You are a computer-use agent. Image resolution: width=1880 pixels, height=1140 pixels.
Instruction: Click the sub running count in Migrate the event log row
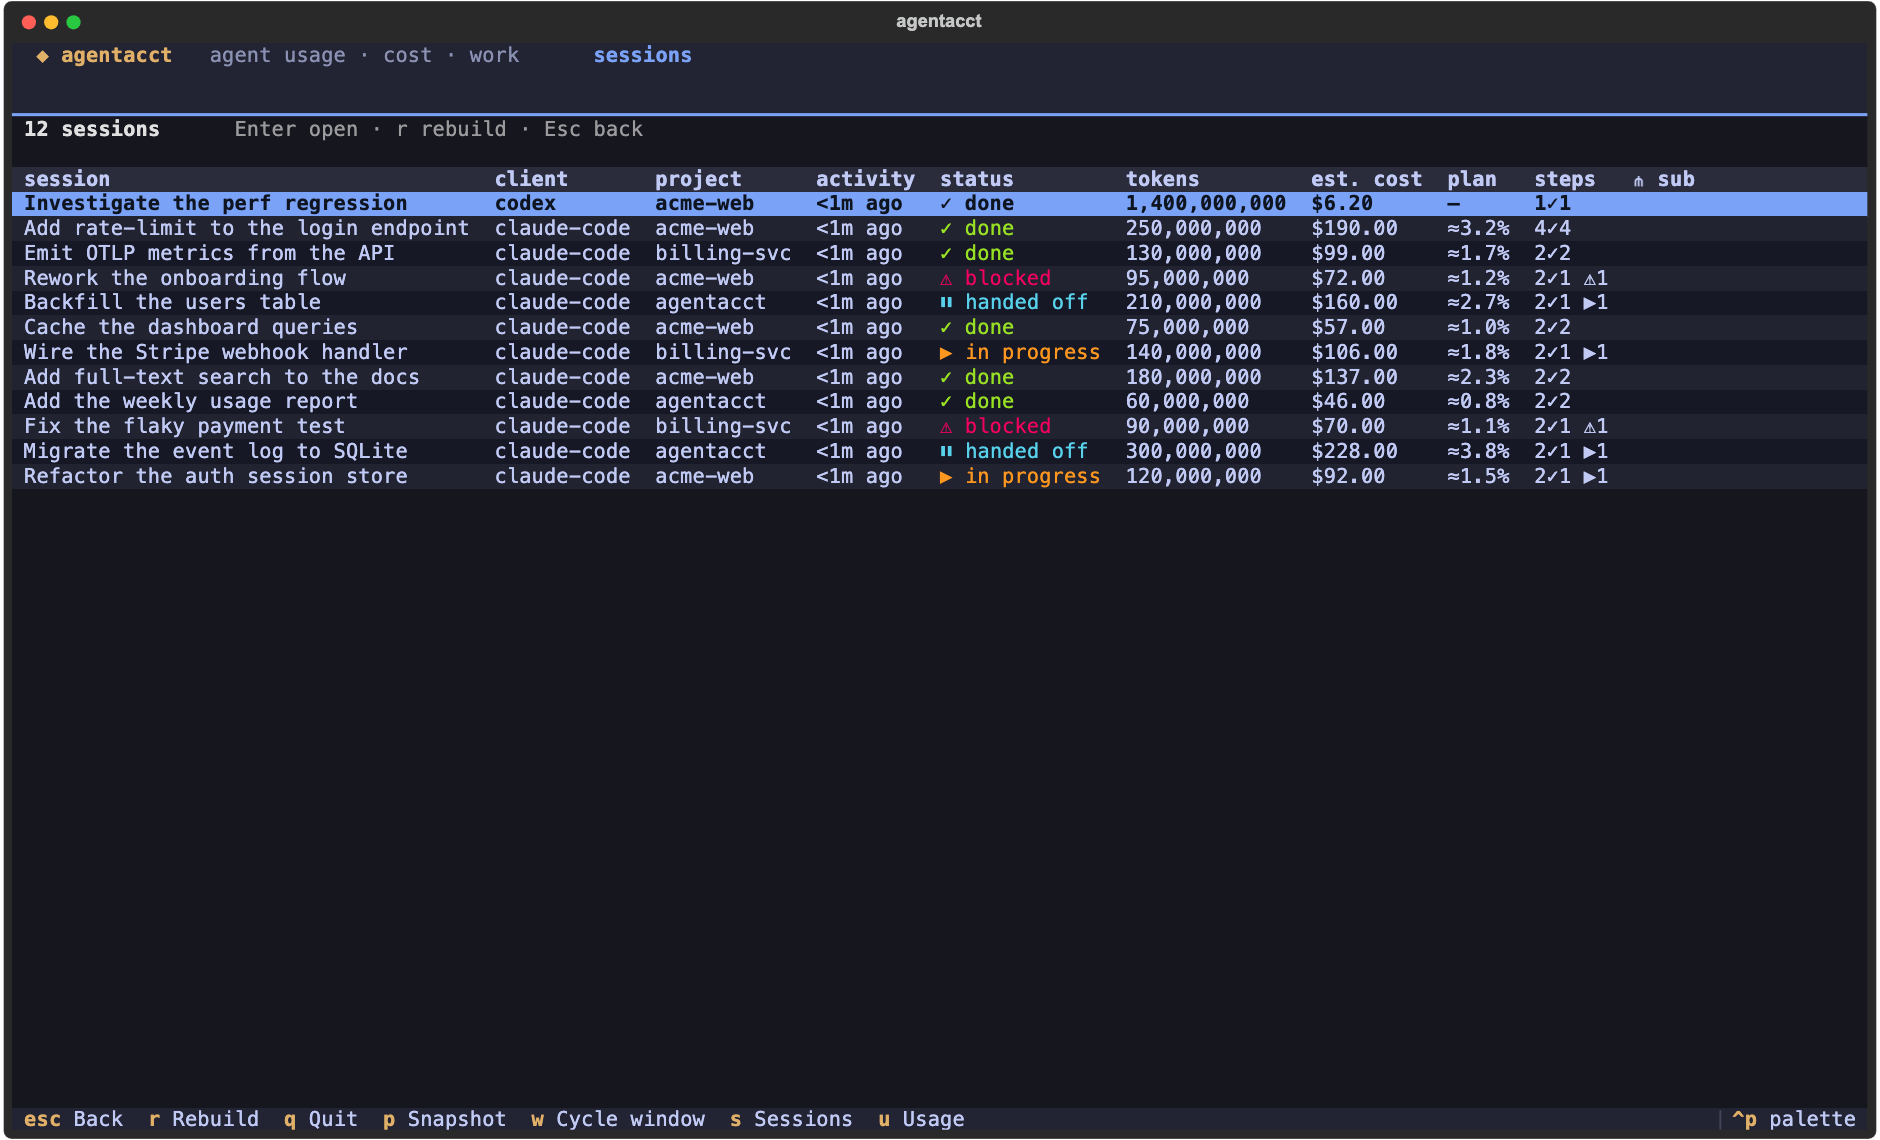(x=1596, y=452)
